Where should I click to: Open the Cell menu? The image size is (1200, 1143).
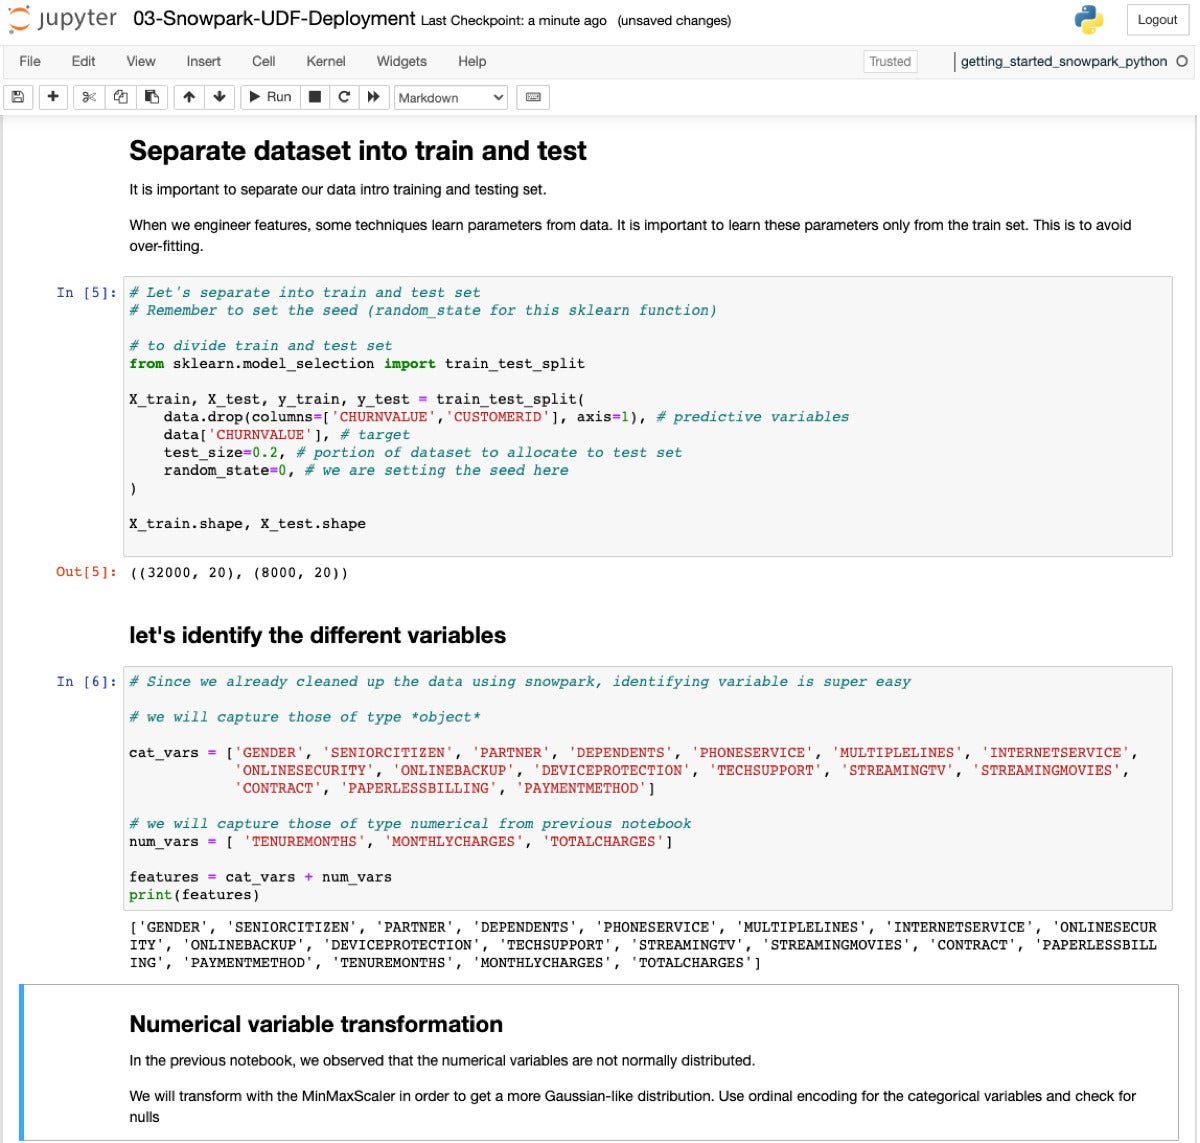coord(263,61)
